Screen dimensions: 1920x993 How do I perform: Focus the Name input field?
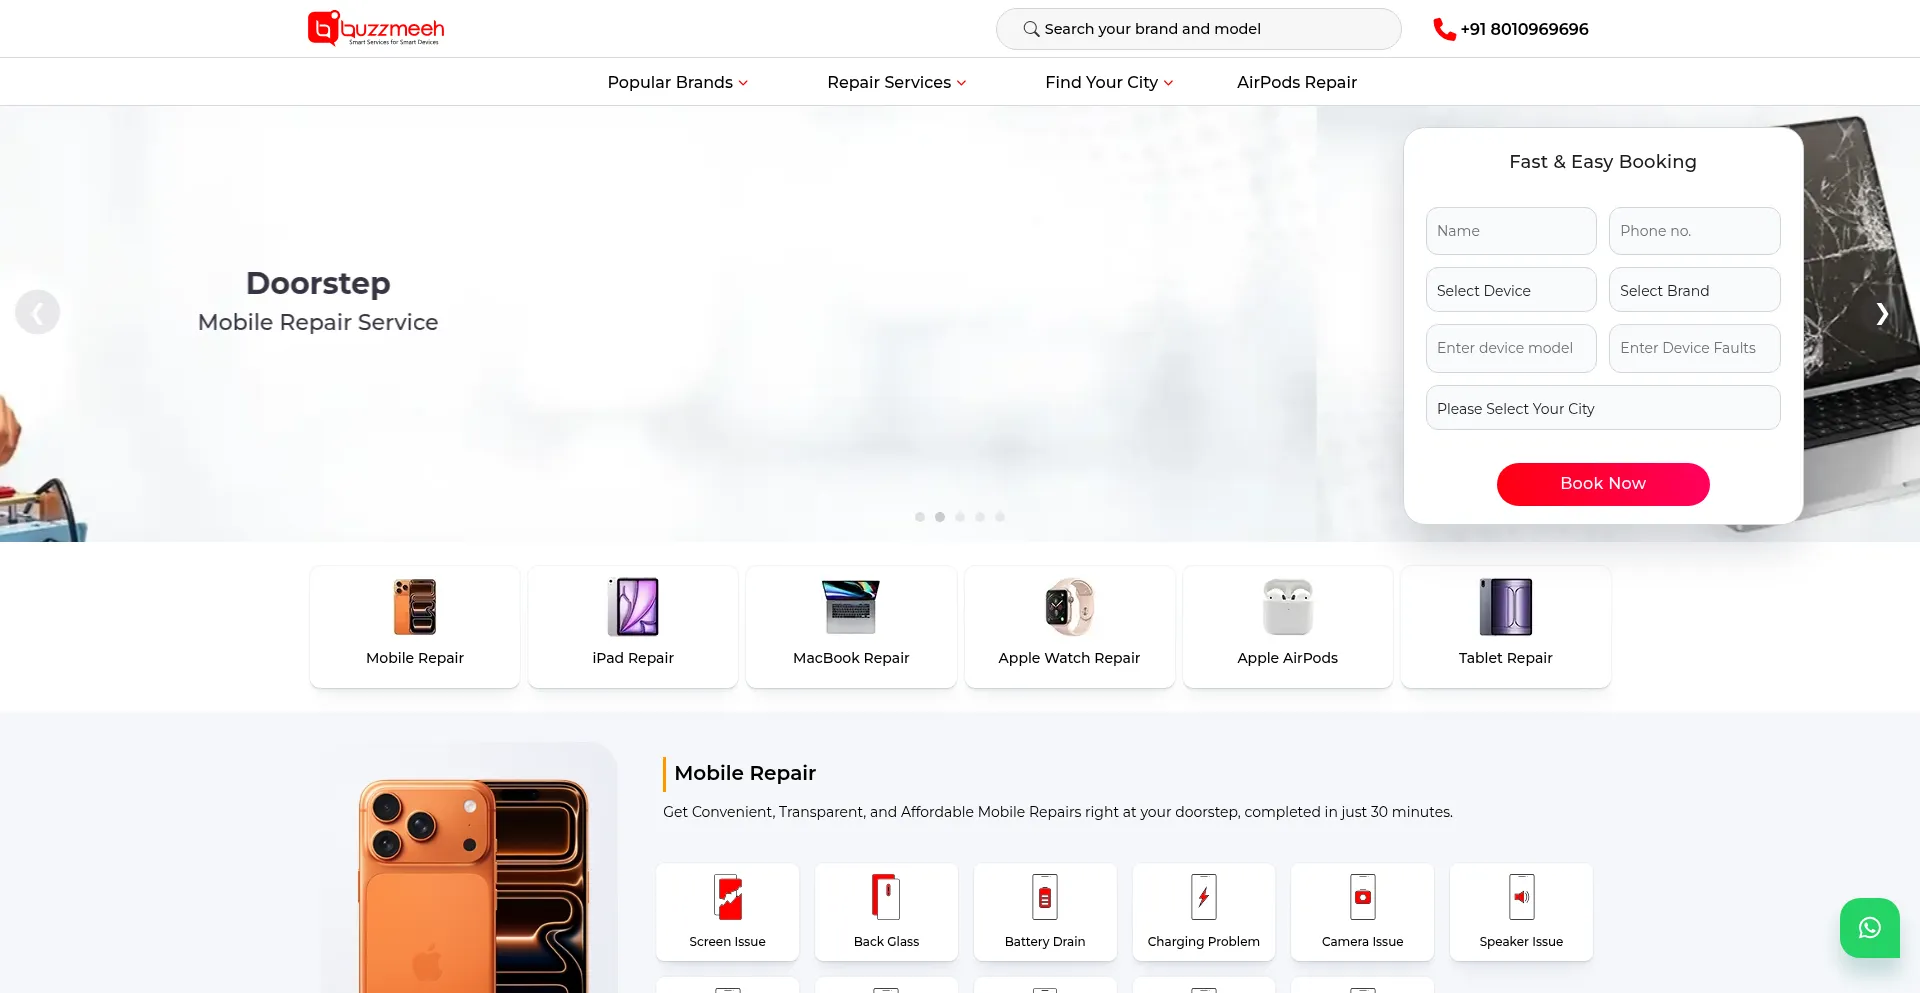point(1511,231)
